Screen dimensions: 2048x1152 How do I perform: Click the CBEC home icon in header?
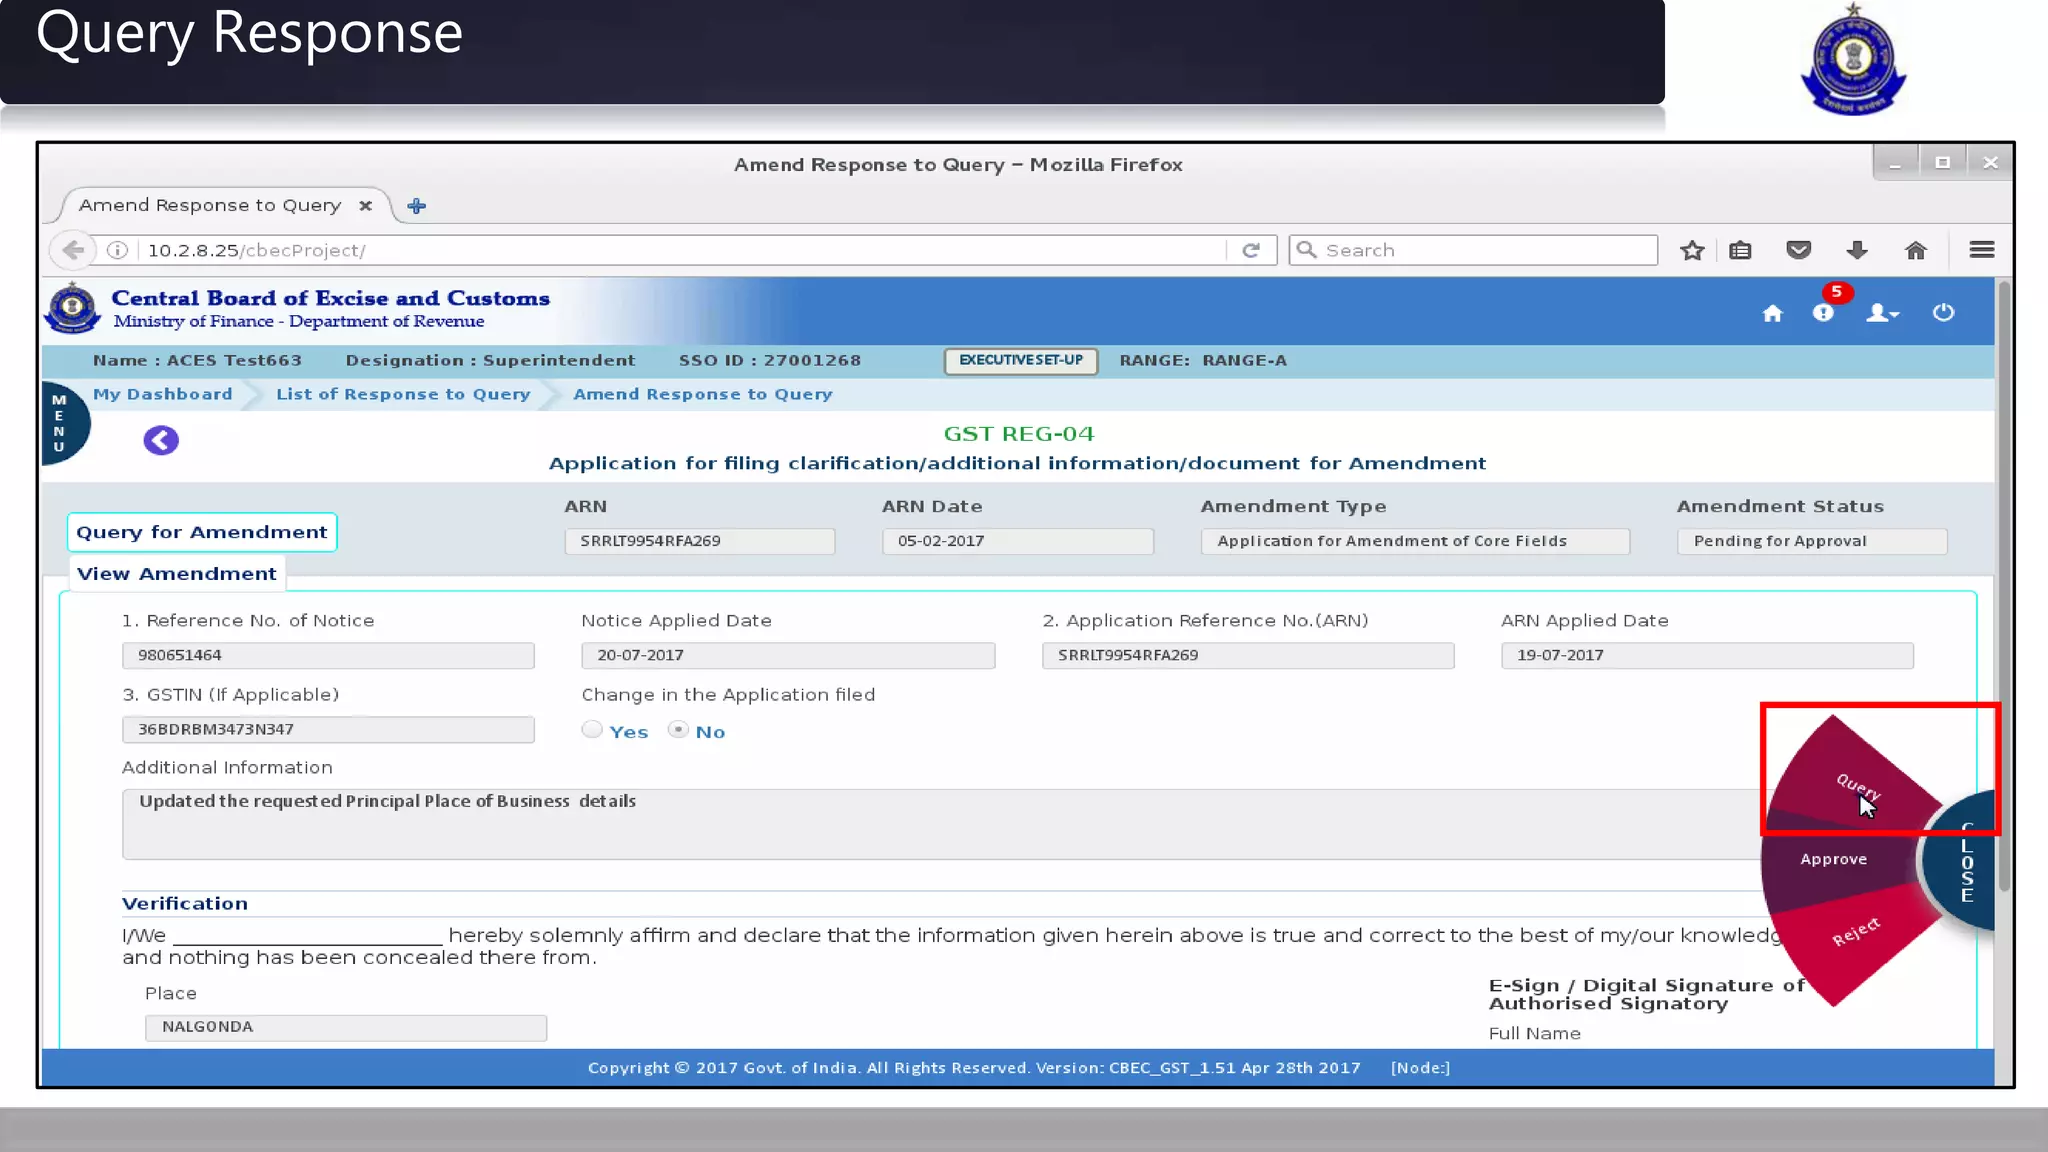pos(1772,313)
